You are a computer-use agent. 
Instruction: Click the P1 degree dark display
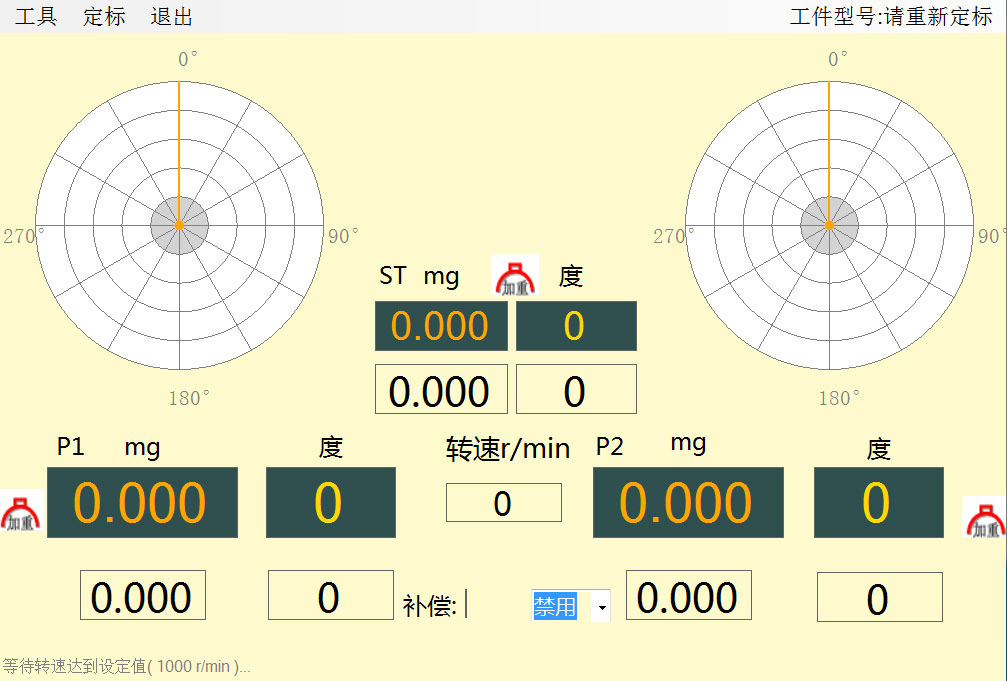[330, 502]
